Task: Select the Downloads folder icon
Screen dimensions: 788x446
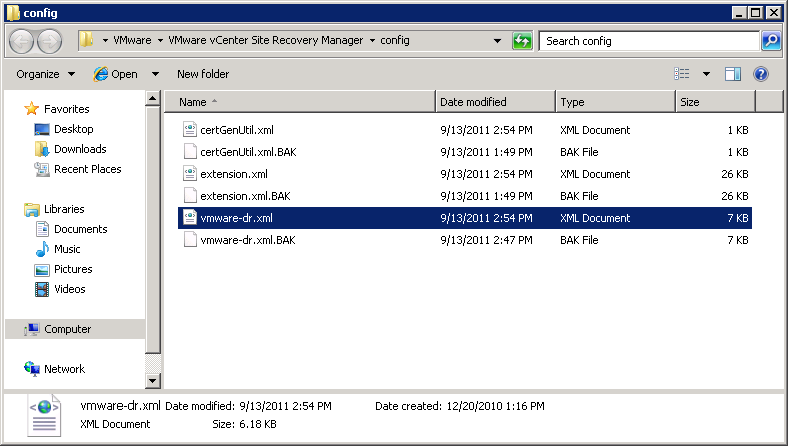Action: pos(42,149)
